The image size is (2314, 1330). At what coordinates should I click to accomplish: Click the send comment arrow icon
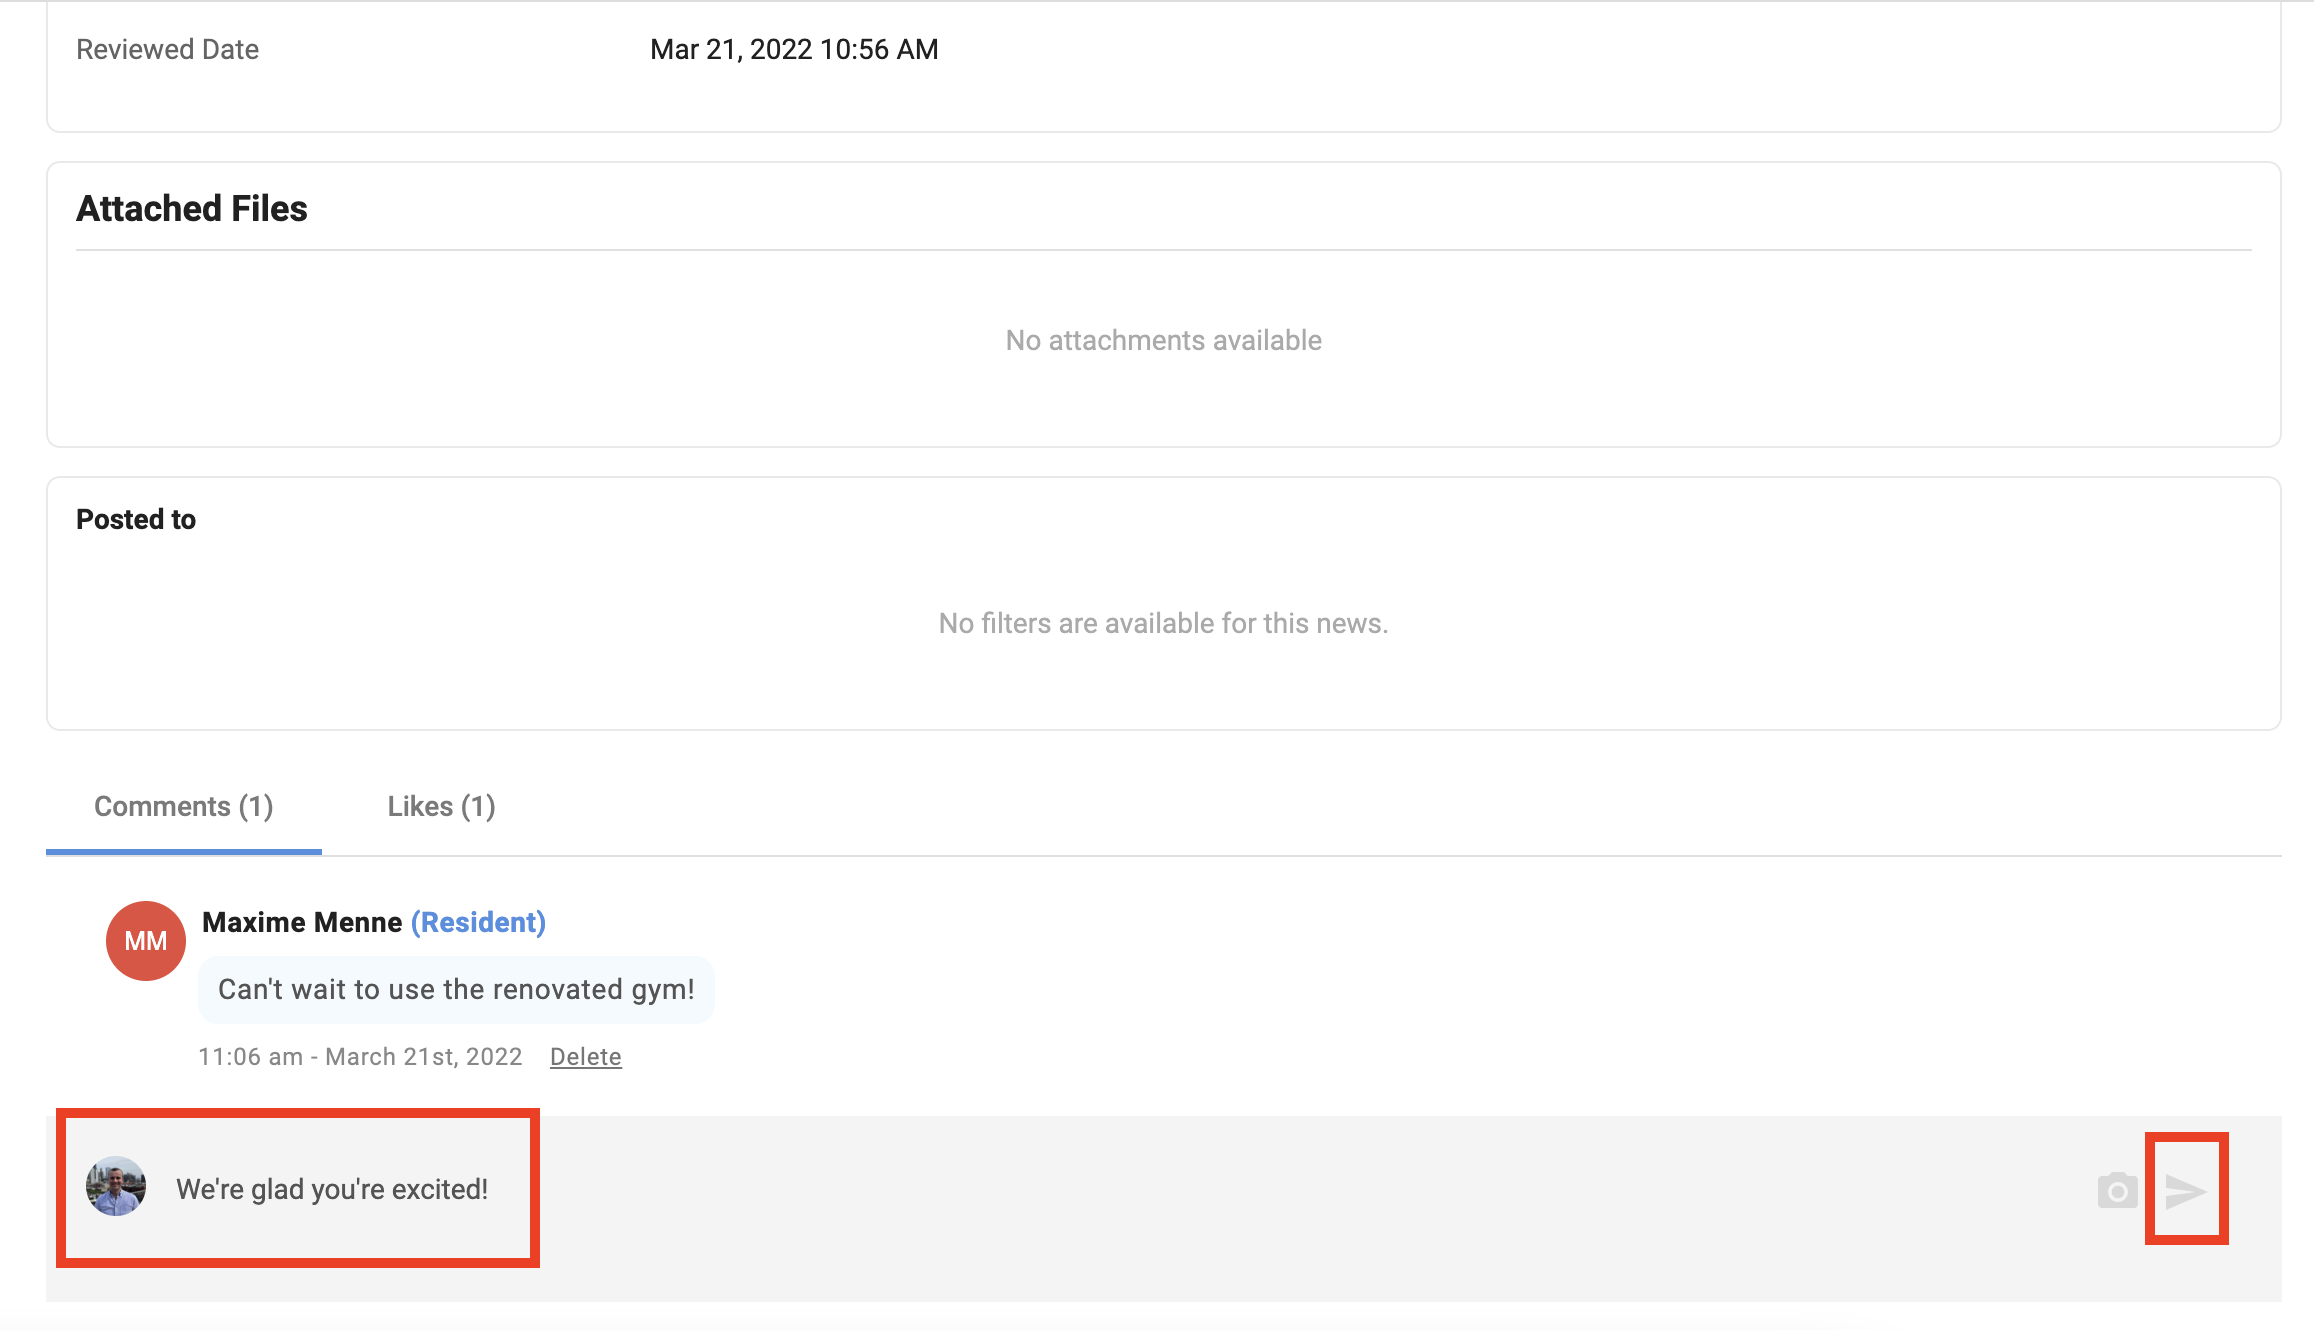point(2185,1190)
